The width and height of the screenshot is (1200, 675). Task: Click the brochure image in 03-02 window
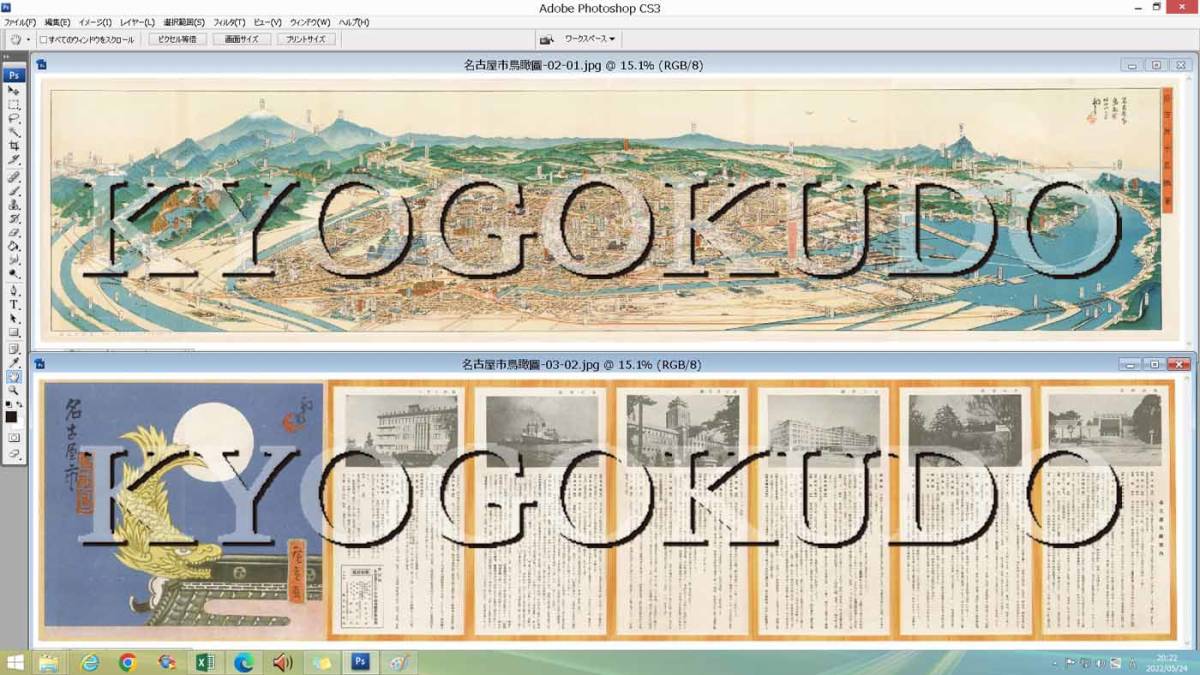point(608,510)
